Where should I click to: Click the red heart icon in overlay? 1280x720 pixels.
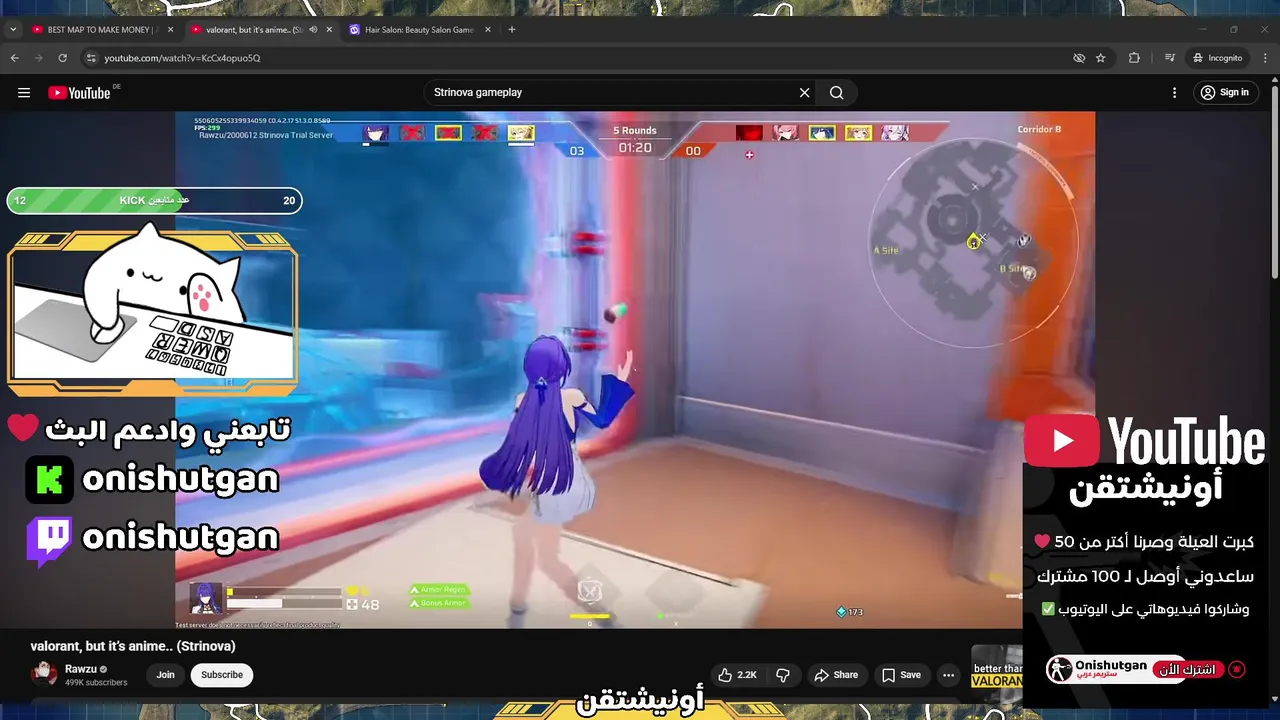[22, 428]
